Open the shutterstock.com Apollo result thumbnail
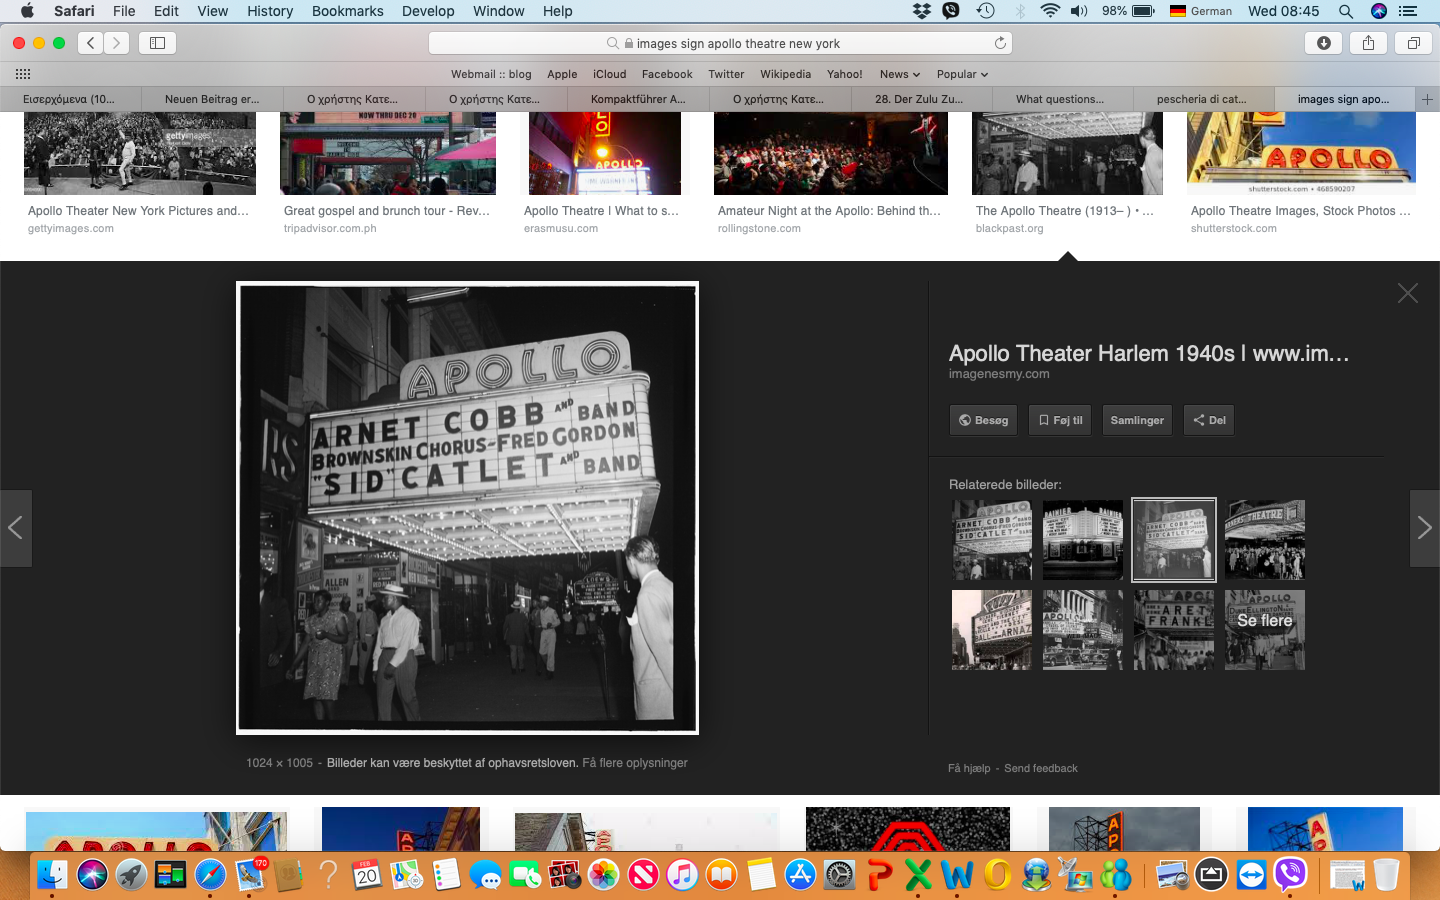Screen dimensions: 1440x900 coord(1301,153)
